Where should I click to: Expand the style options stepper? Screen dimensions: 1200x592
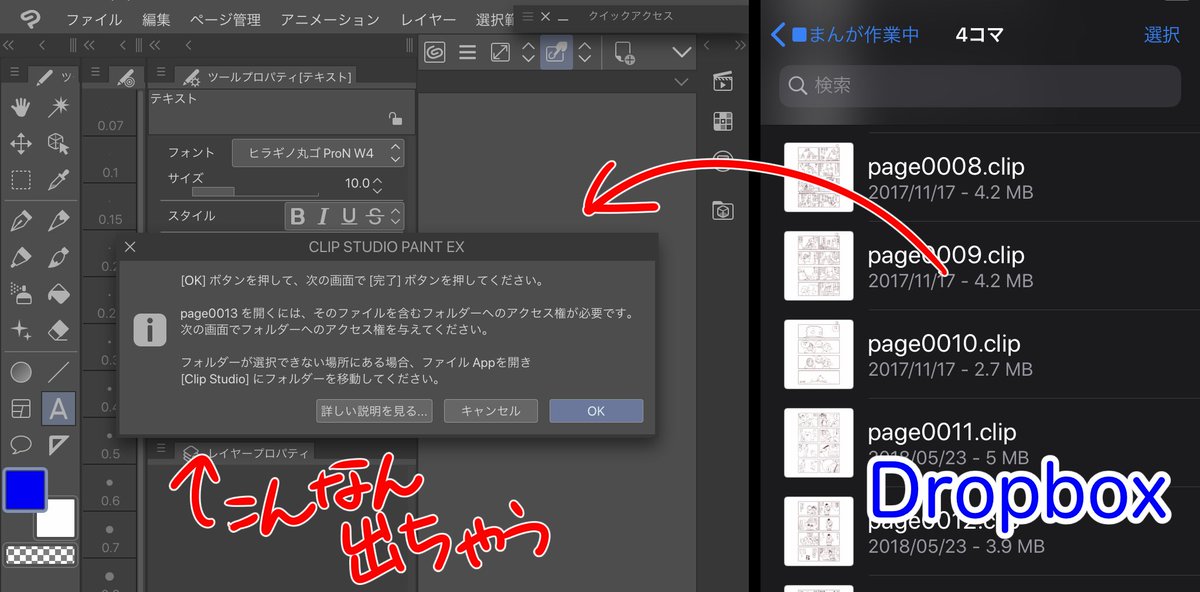(x=396, y=216)
